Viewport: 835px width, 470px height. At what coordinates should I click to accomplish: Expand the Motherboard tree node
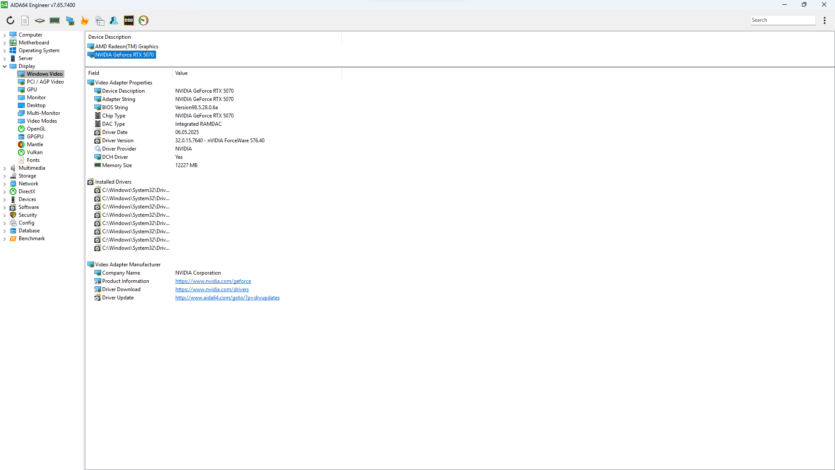(x=5, y=43)
